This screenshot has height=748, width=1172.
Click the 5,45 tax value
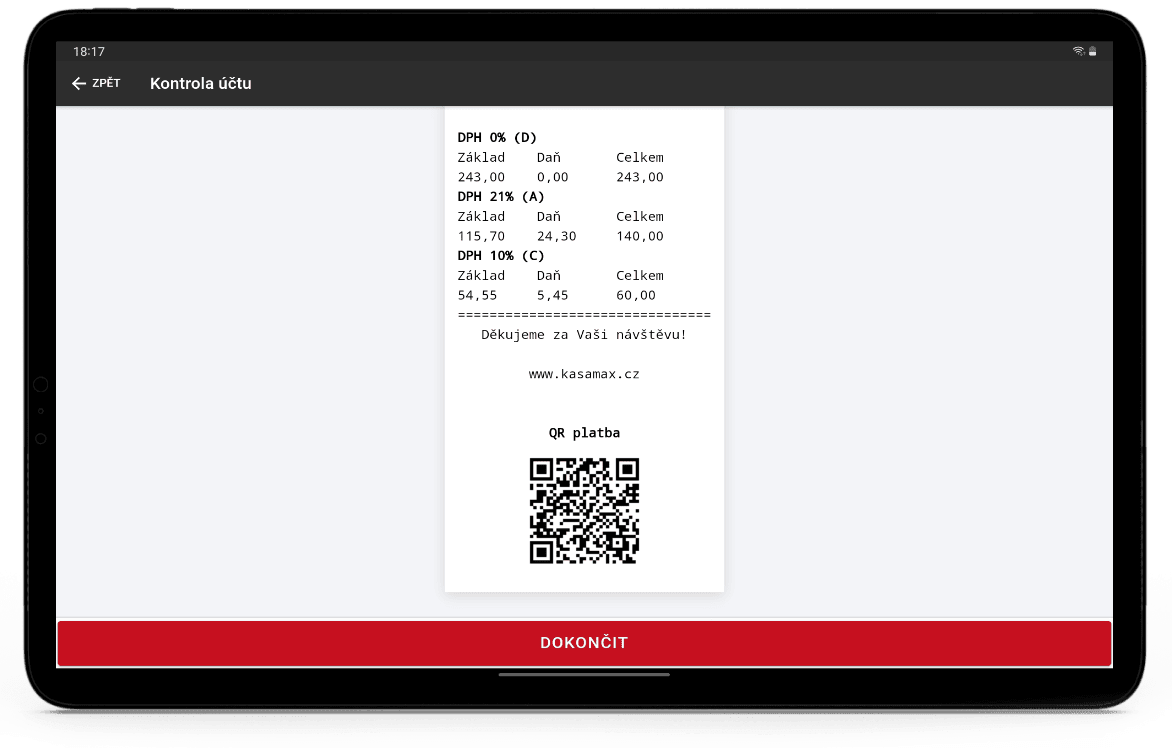click(x=552, y=295)
